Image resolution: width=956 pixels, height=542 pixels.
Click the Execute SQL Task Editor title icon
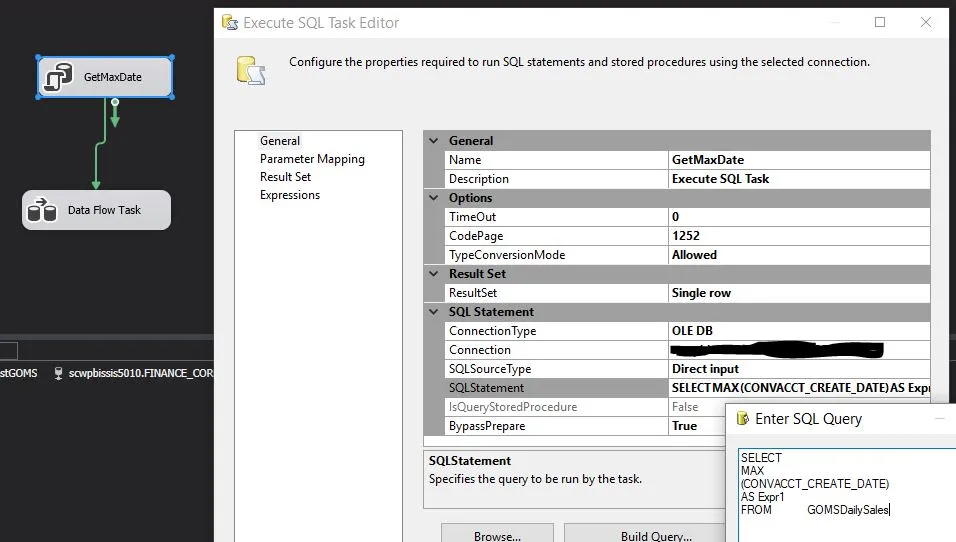230,23
